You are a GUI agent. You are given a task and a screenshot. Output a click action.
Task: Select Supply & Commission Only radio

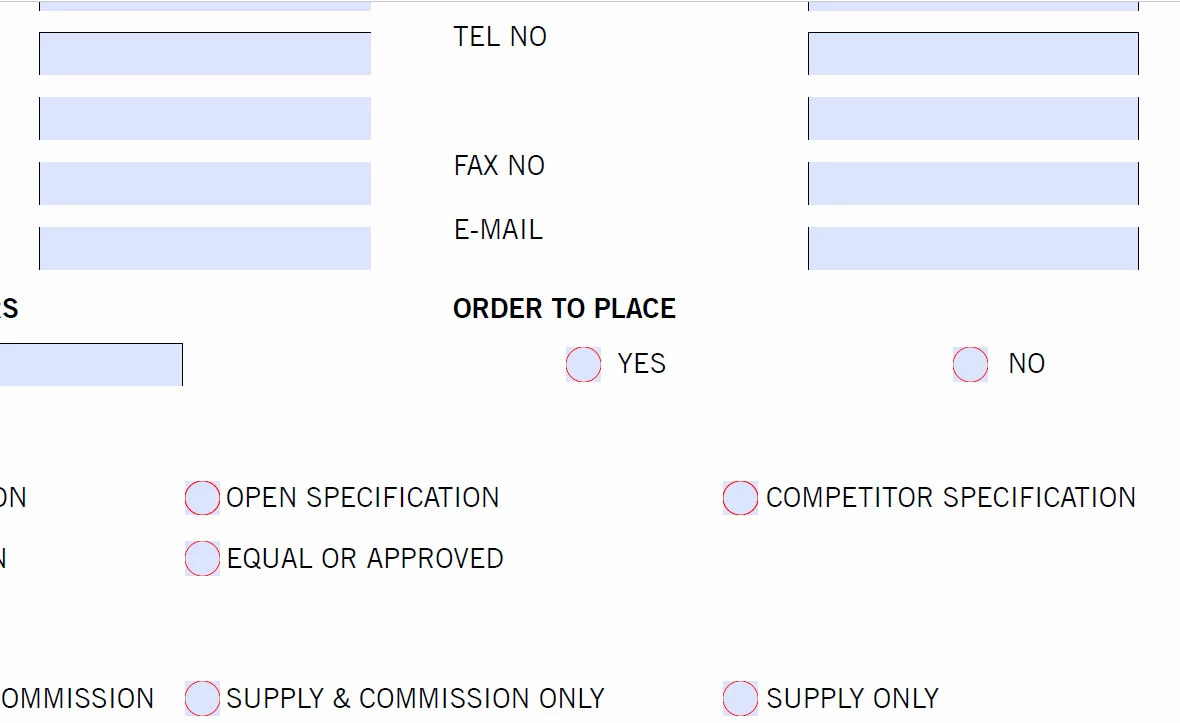pos(202,698)
